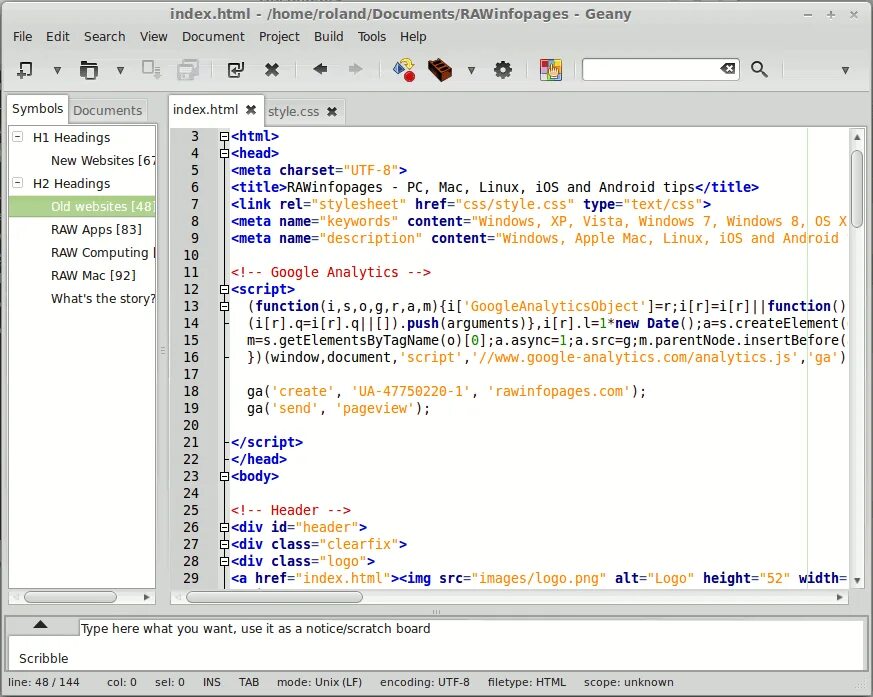Viewport: 873px width, 697px height.
Task: Click the Compile toolbar icon
Action: [404, 70]
